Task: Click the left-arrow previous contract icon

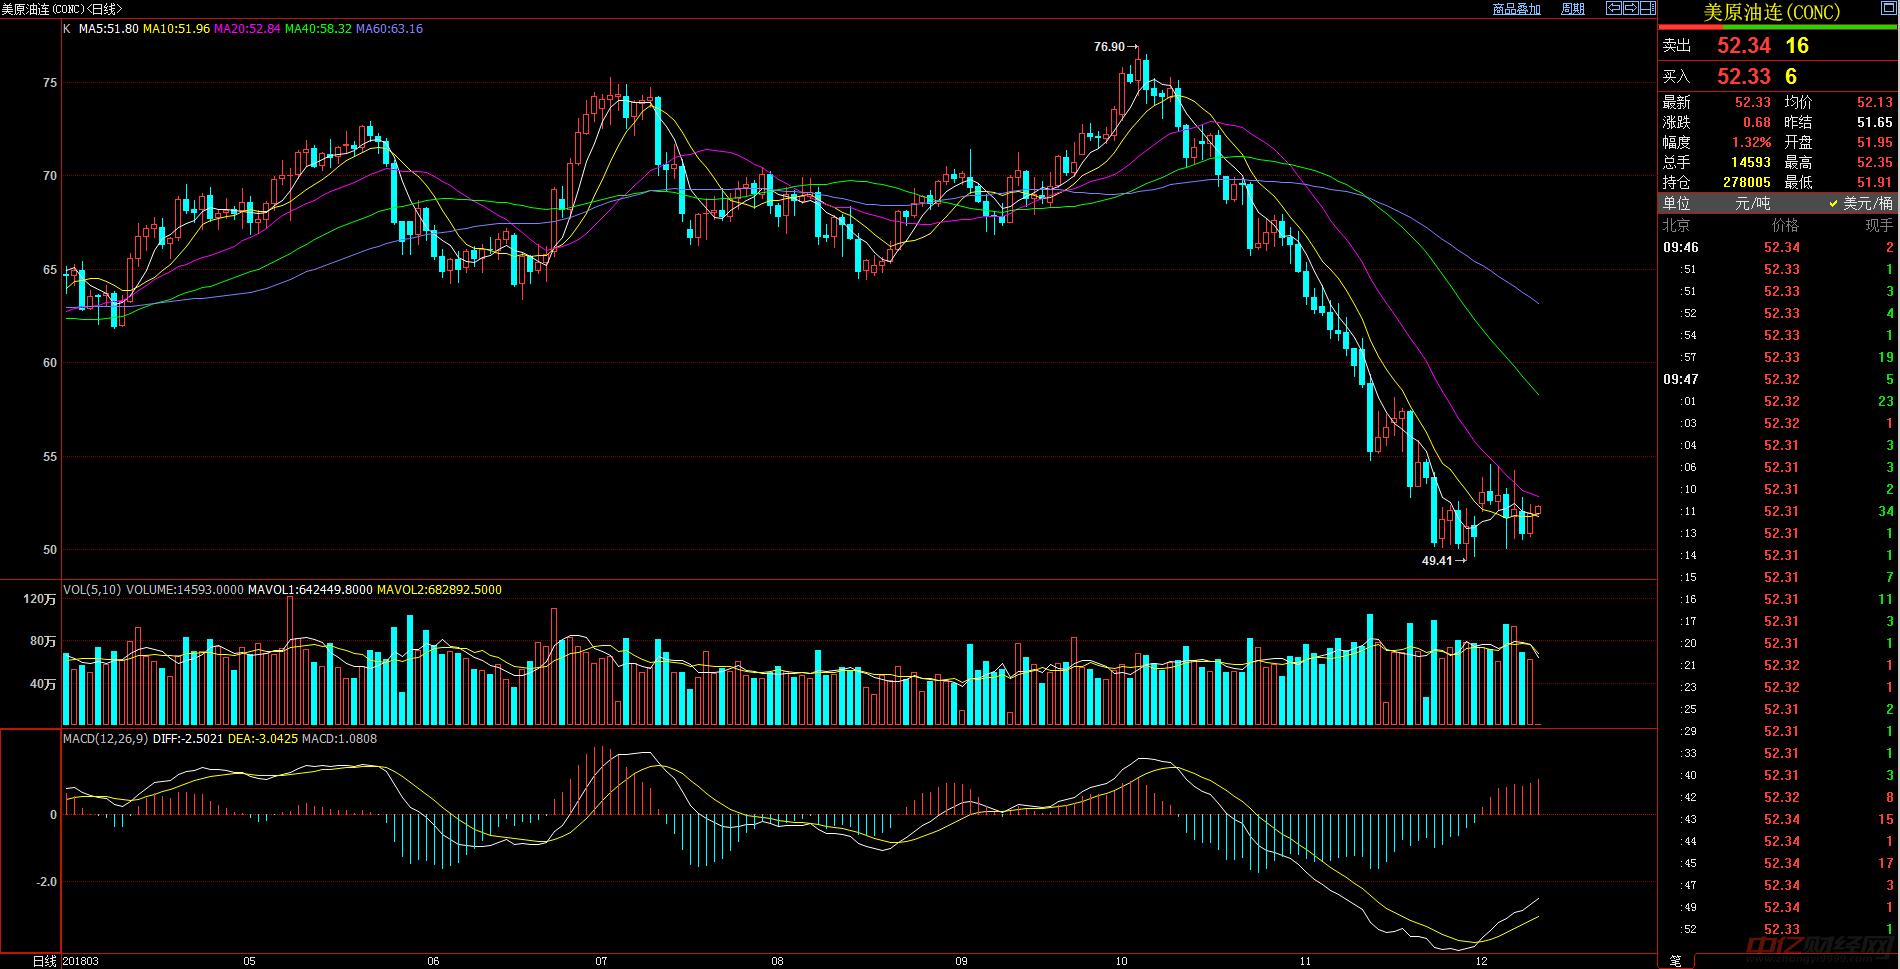Action: point(1614,8)
